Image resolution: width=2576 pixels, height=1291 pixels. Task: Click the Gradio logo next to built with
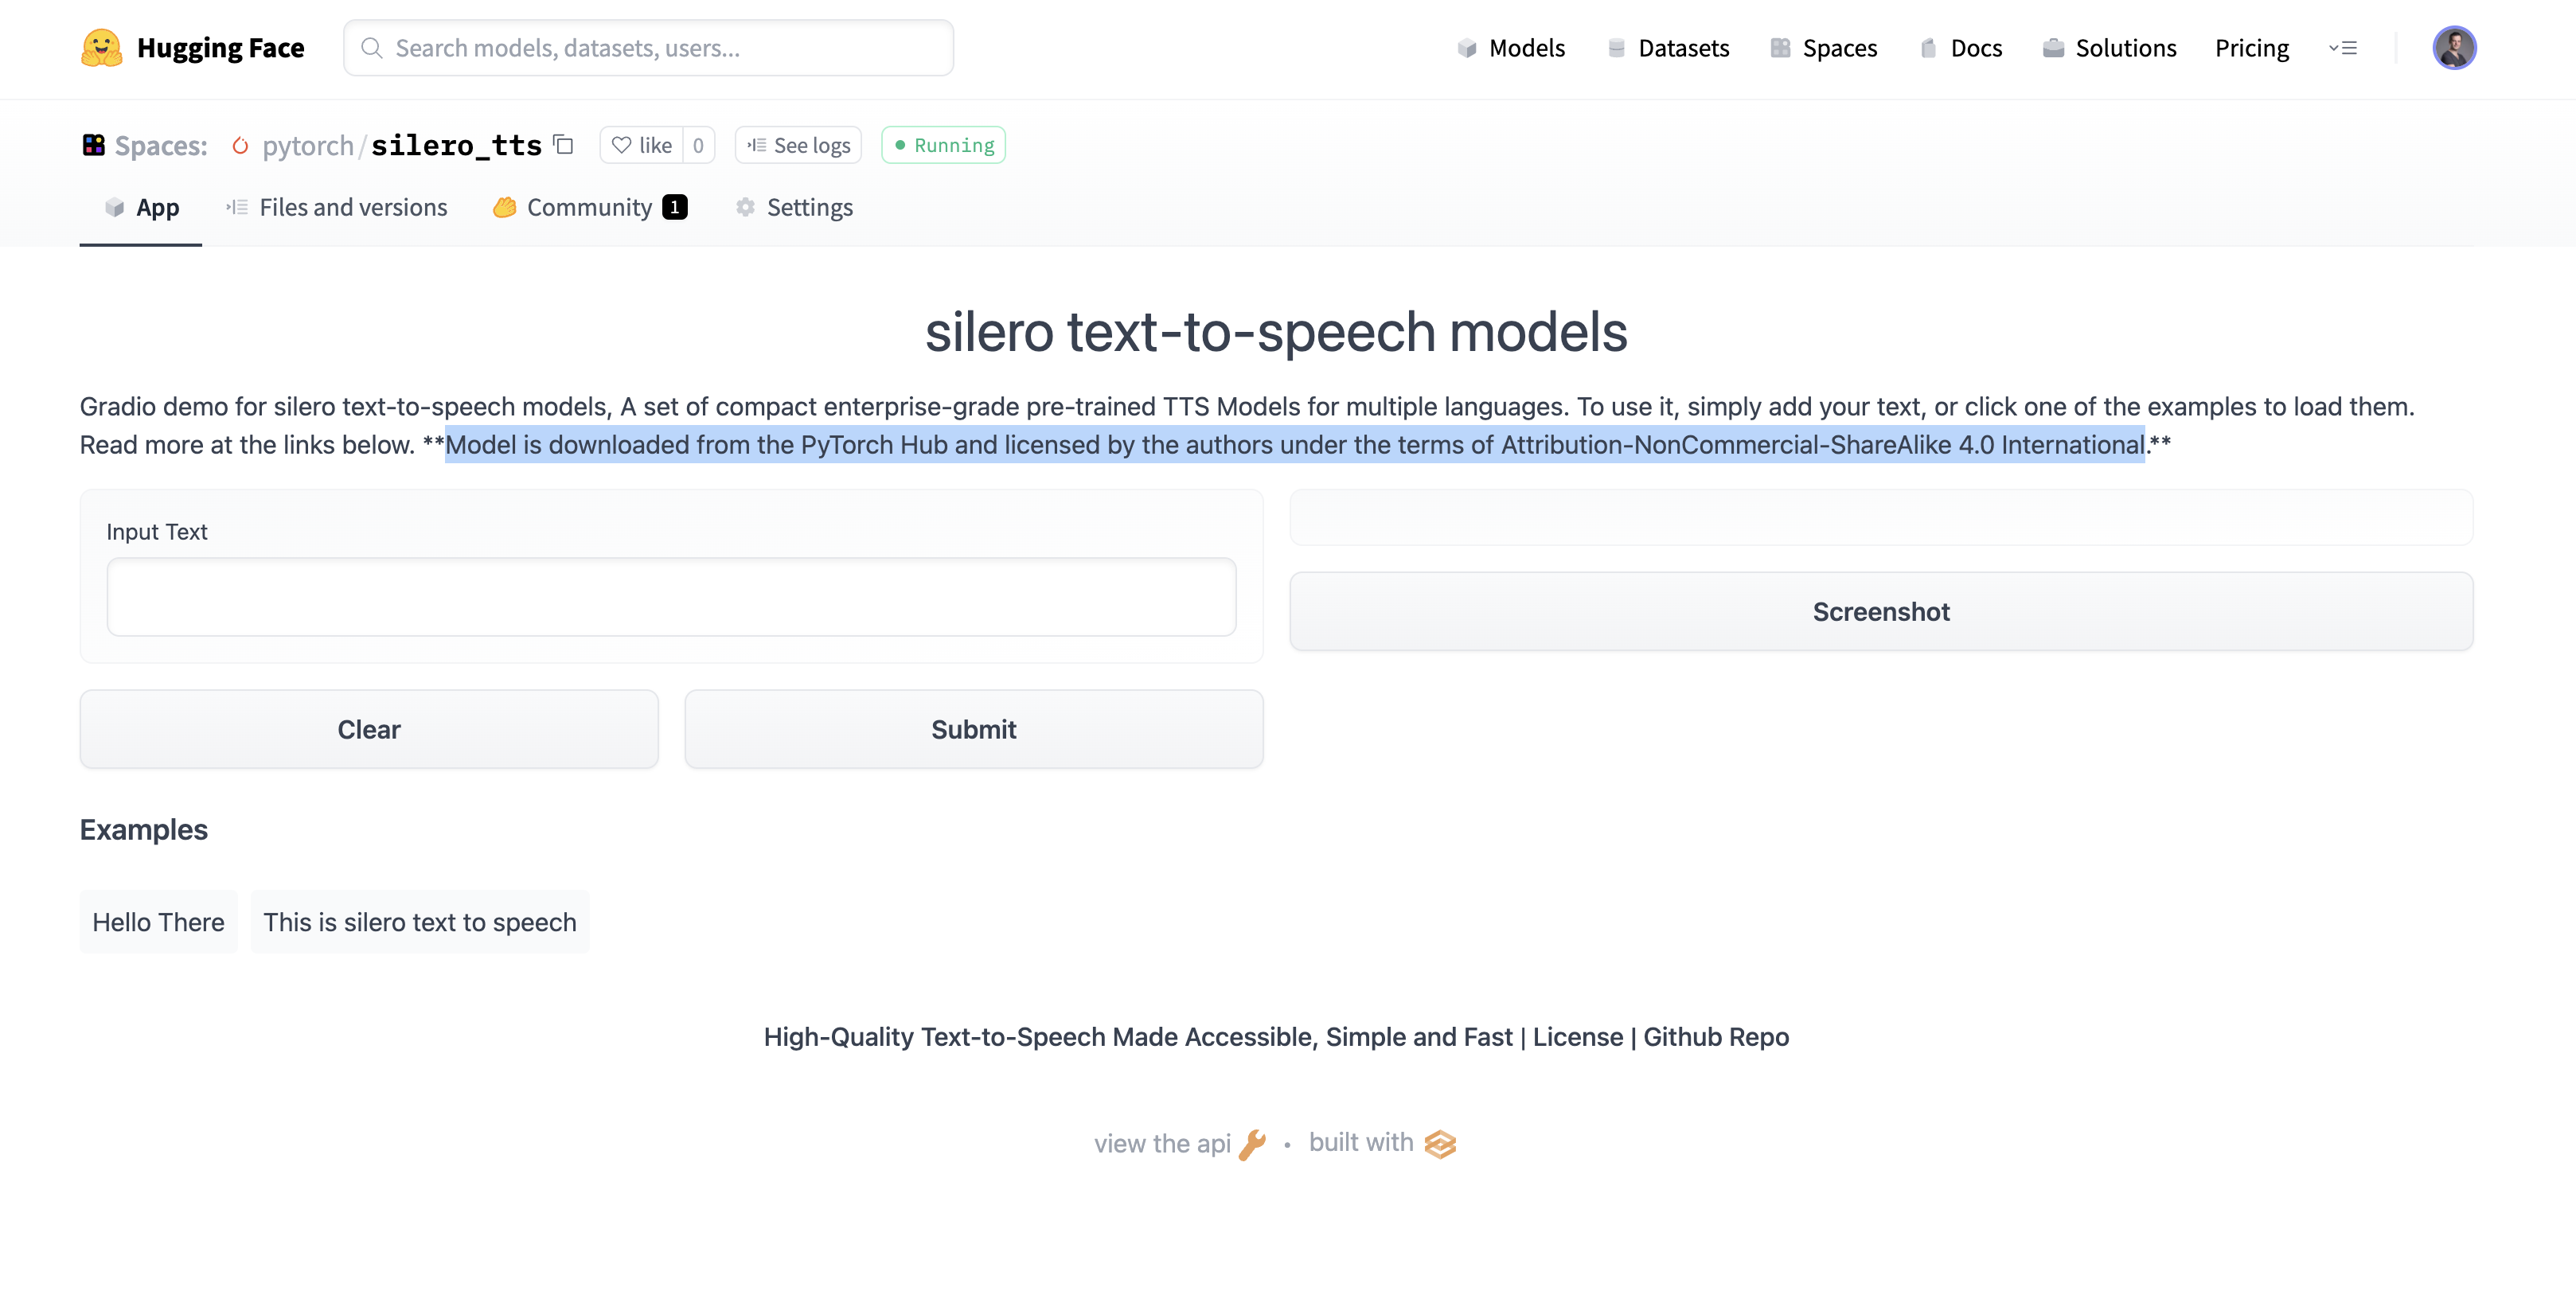[x=1440, y=1143]
